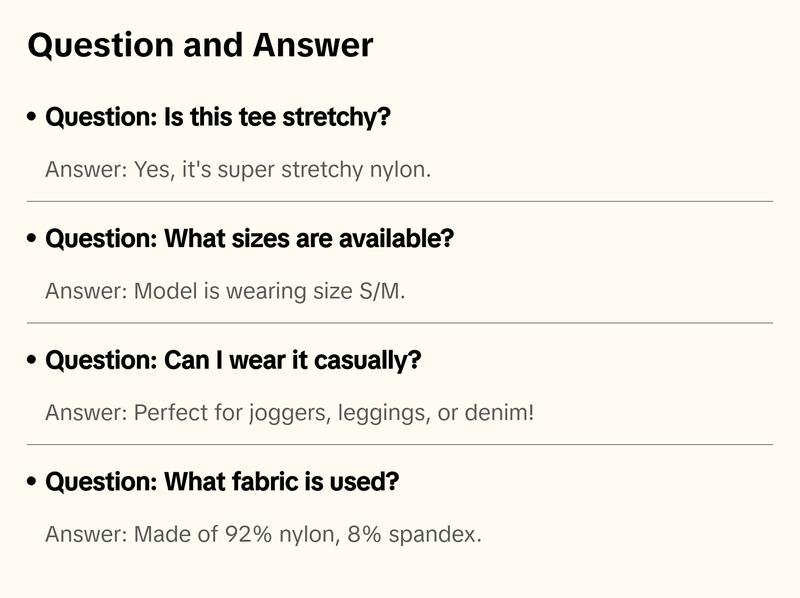Click the divider line under the casual answer
800x598 pixels.
tap(400, 444)
